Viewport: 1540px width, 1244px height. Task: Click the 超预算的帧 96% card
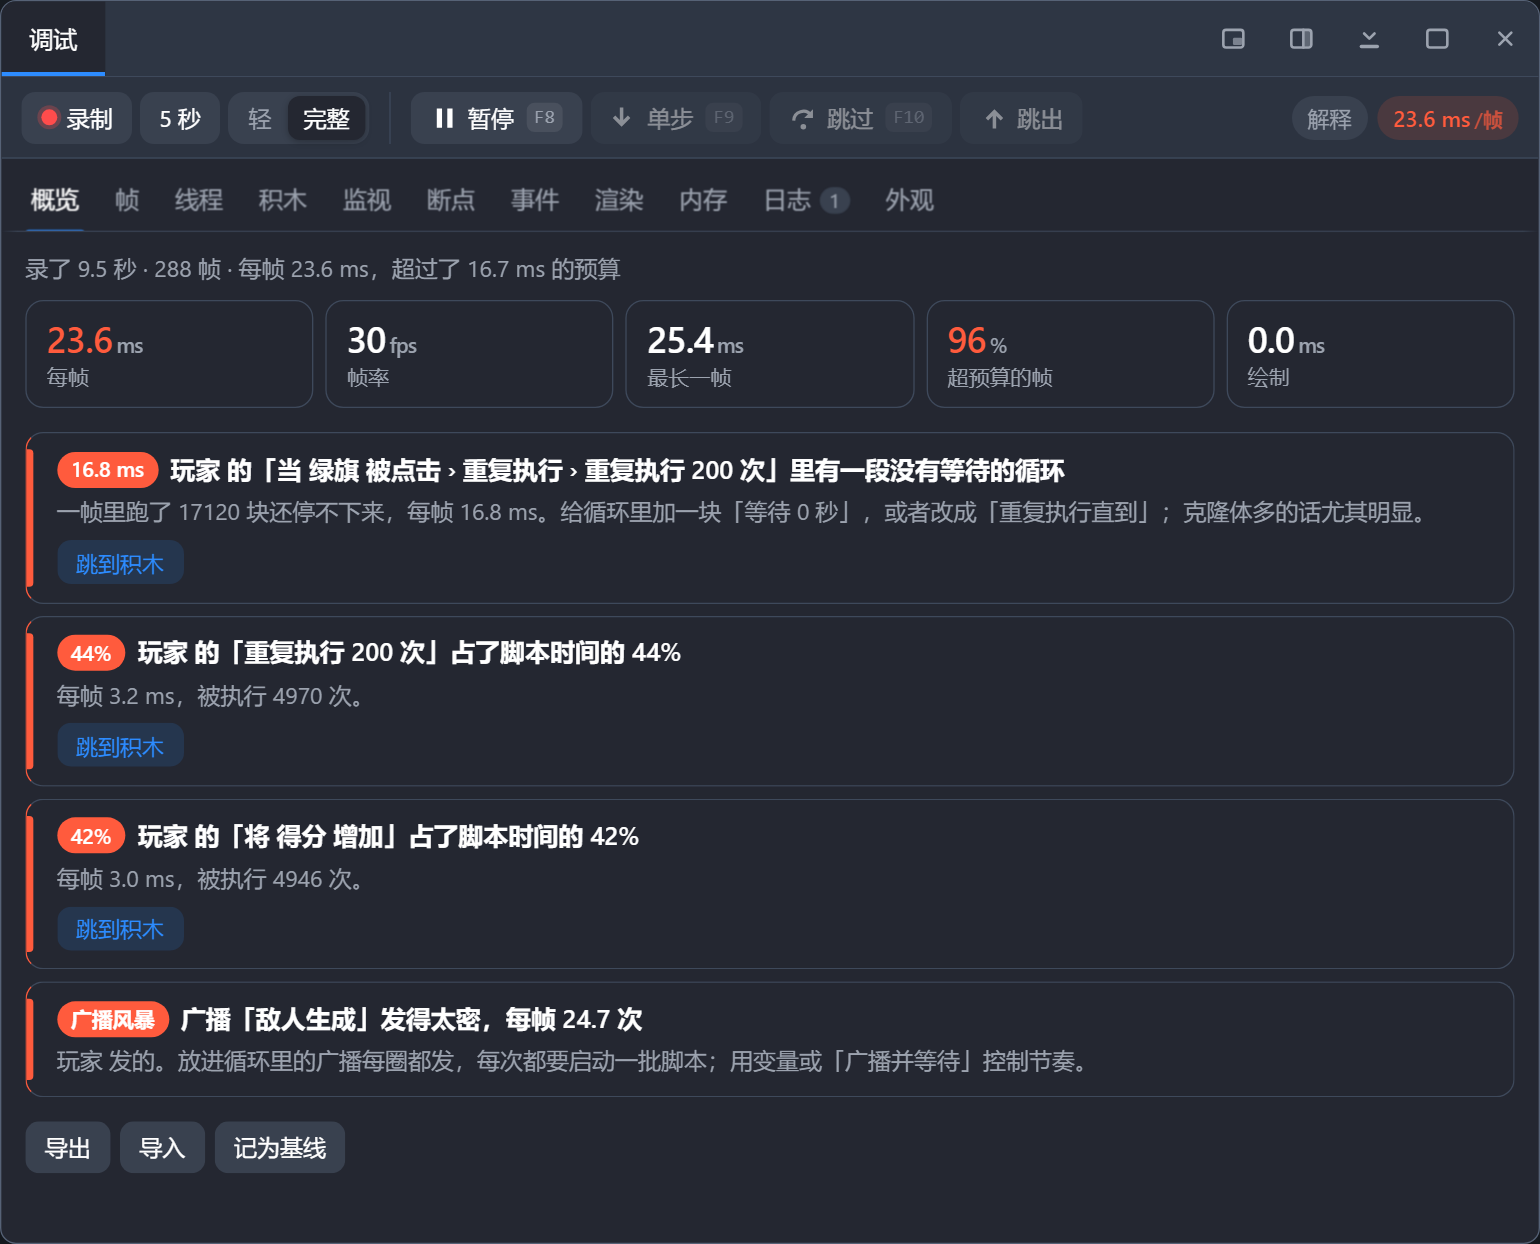click(x=1070, y=354)
